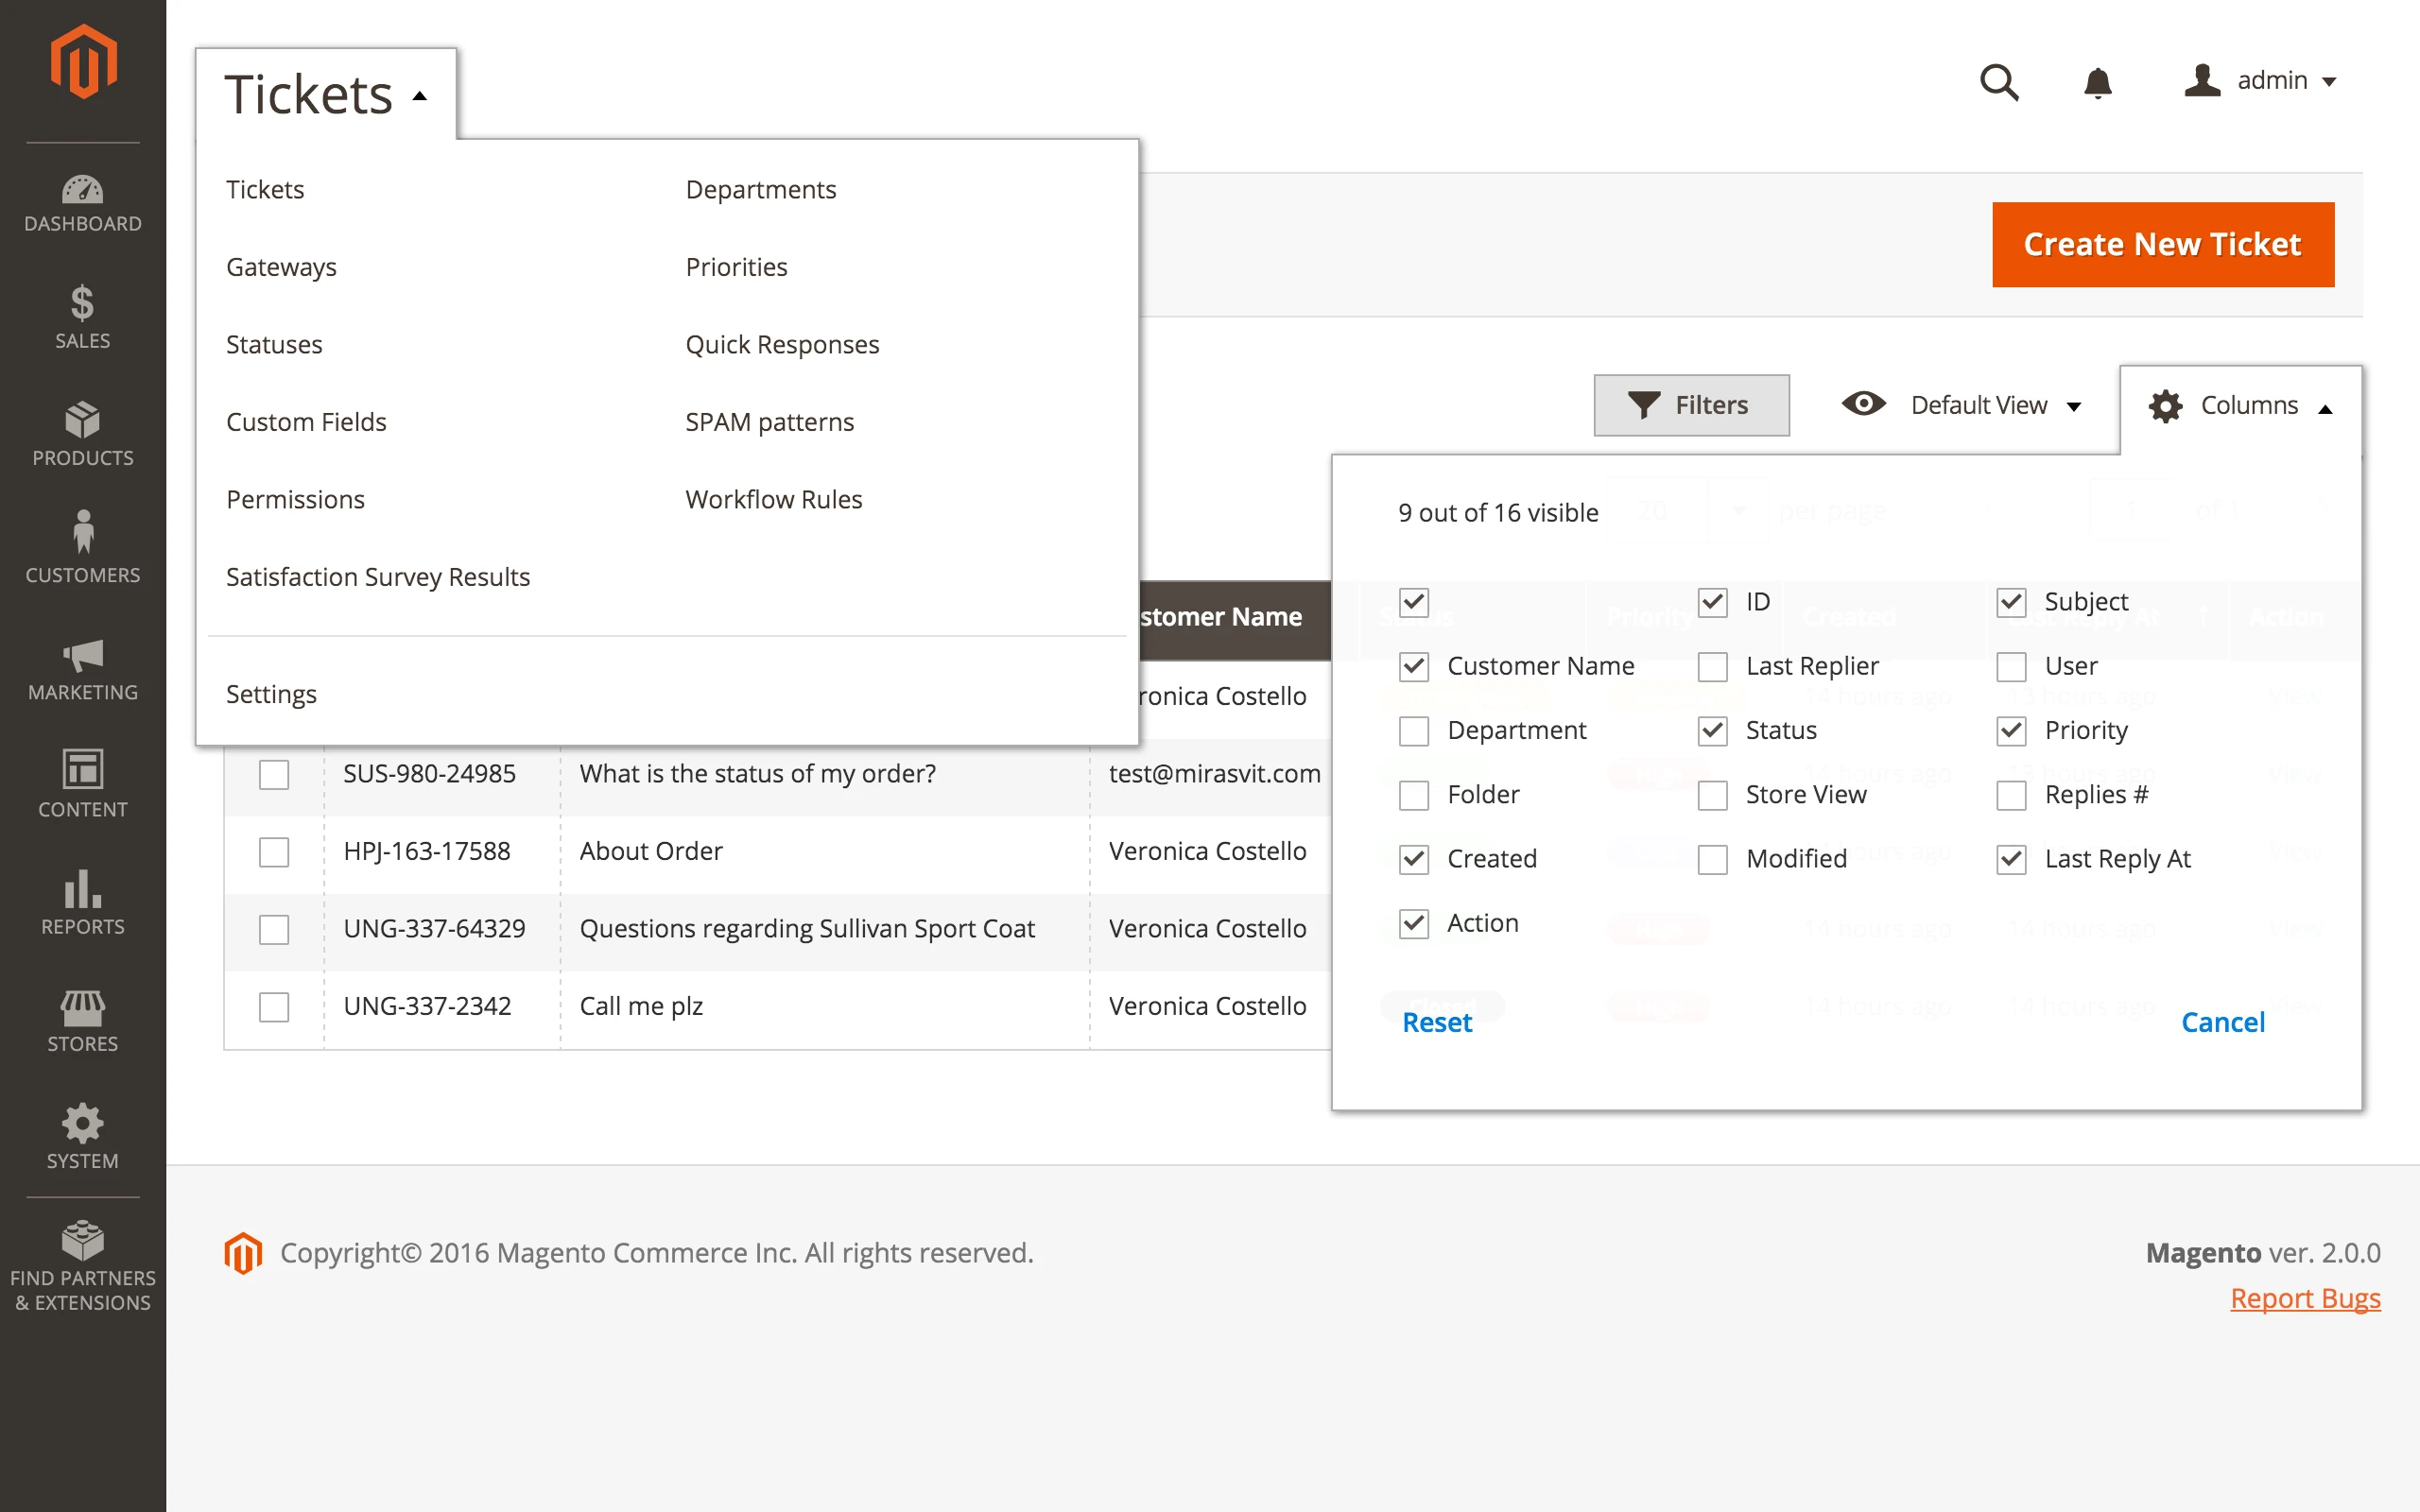Open the admin account menu
Screen dimensions: 2420x1512
tap(2272, 80)
